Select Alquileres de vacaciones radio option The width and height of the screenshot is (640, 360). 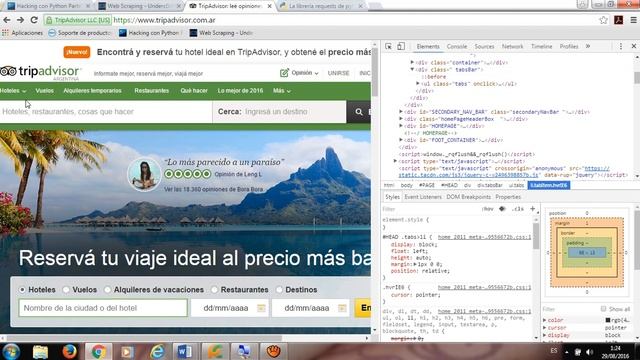(x=107, y=290)
